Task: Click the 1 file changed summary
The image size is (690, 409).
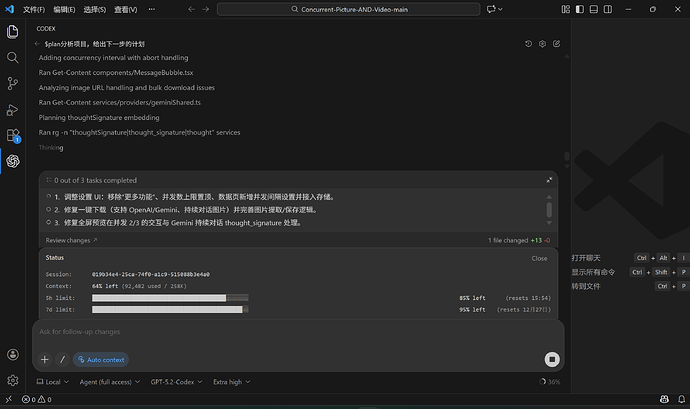Action: (x=519, y=240)
